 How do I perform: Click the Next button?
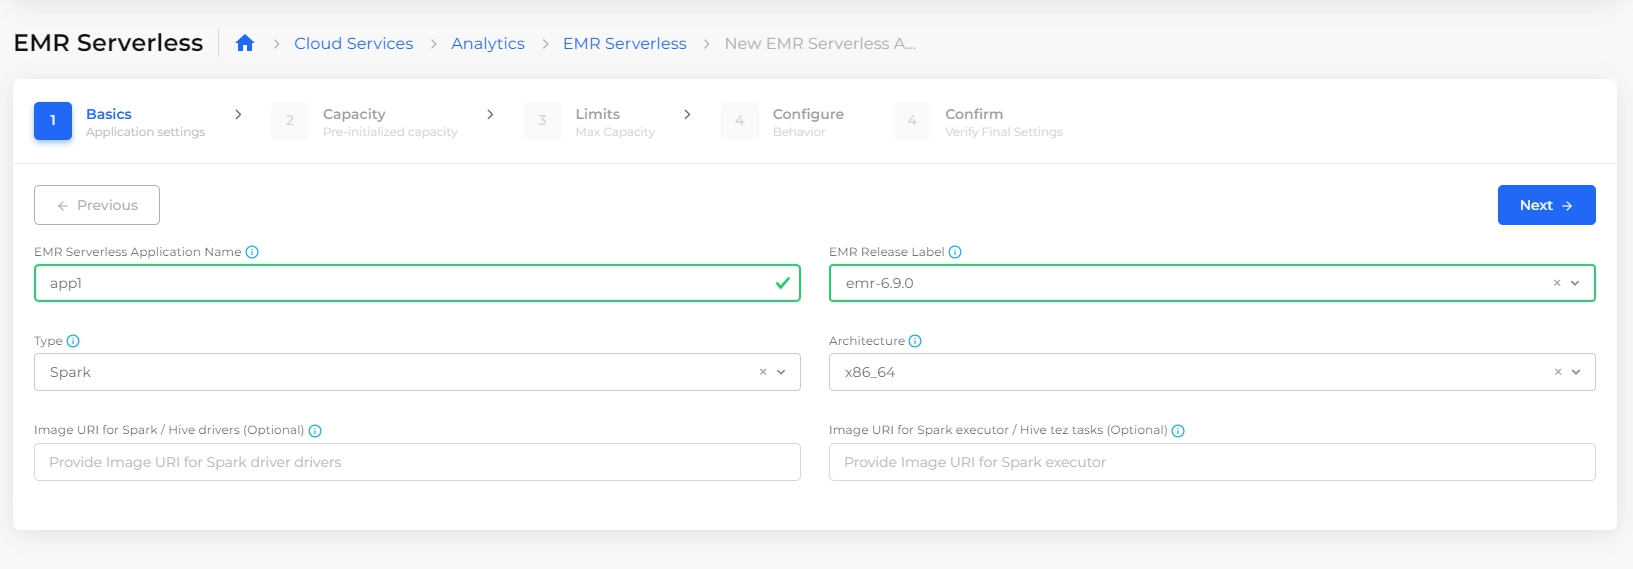1546,205
